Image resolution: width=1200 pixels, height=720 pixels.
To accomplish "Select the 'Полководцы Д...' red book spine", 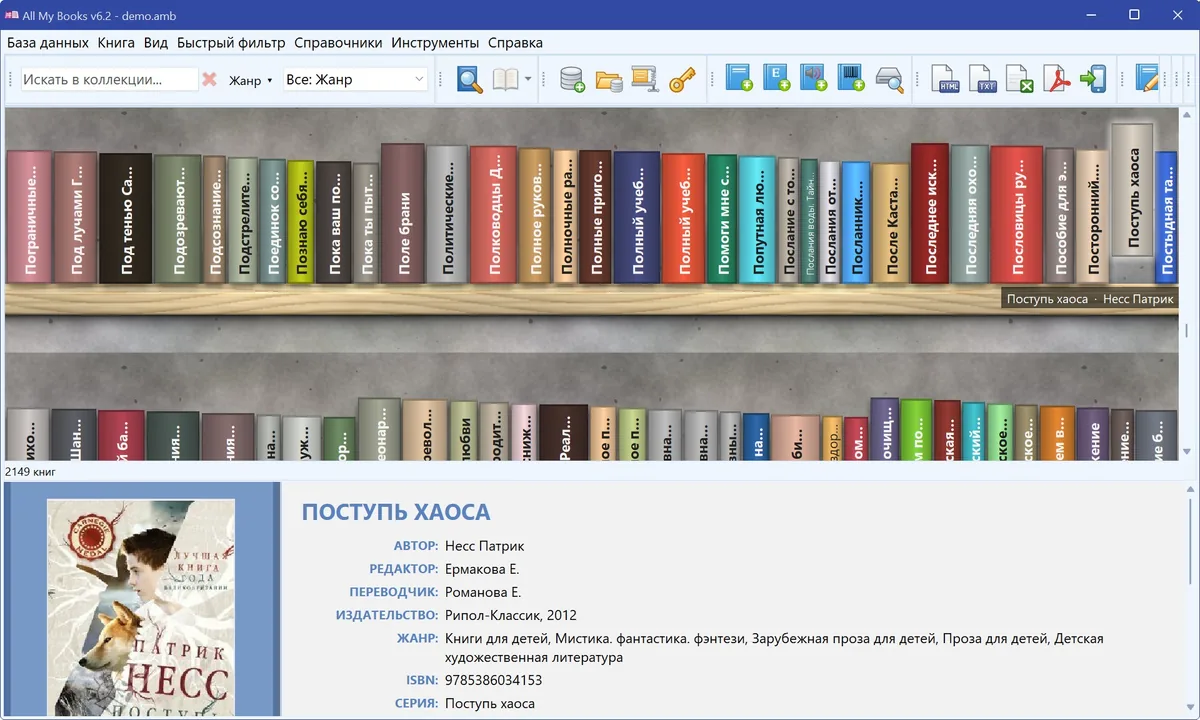I will point(494,215).
